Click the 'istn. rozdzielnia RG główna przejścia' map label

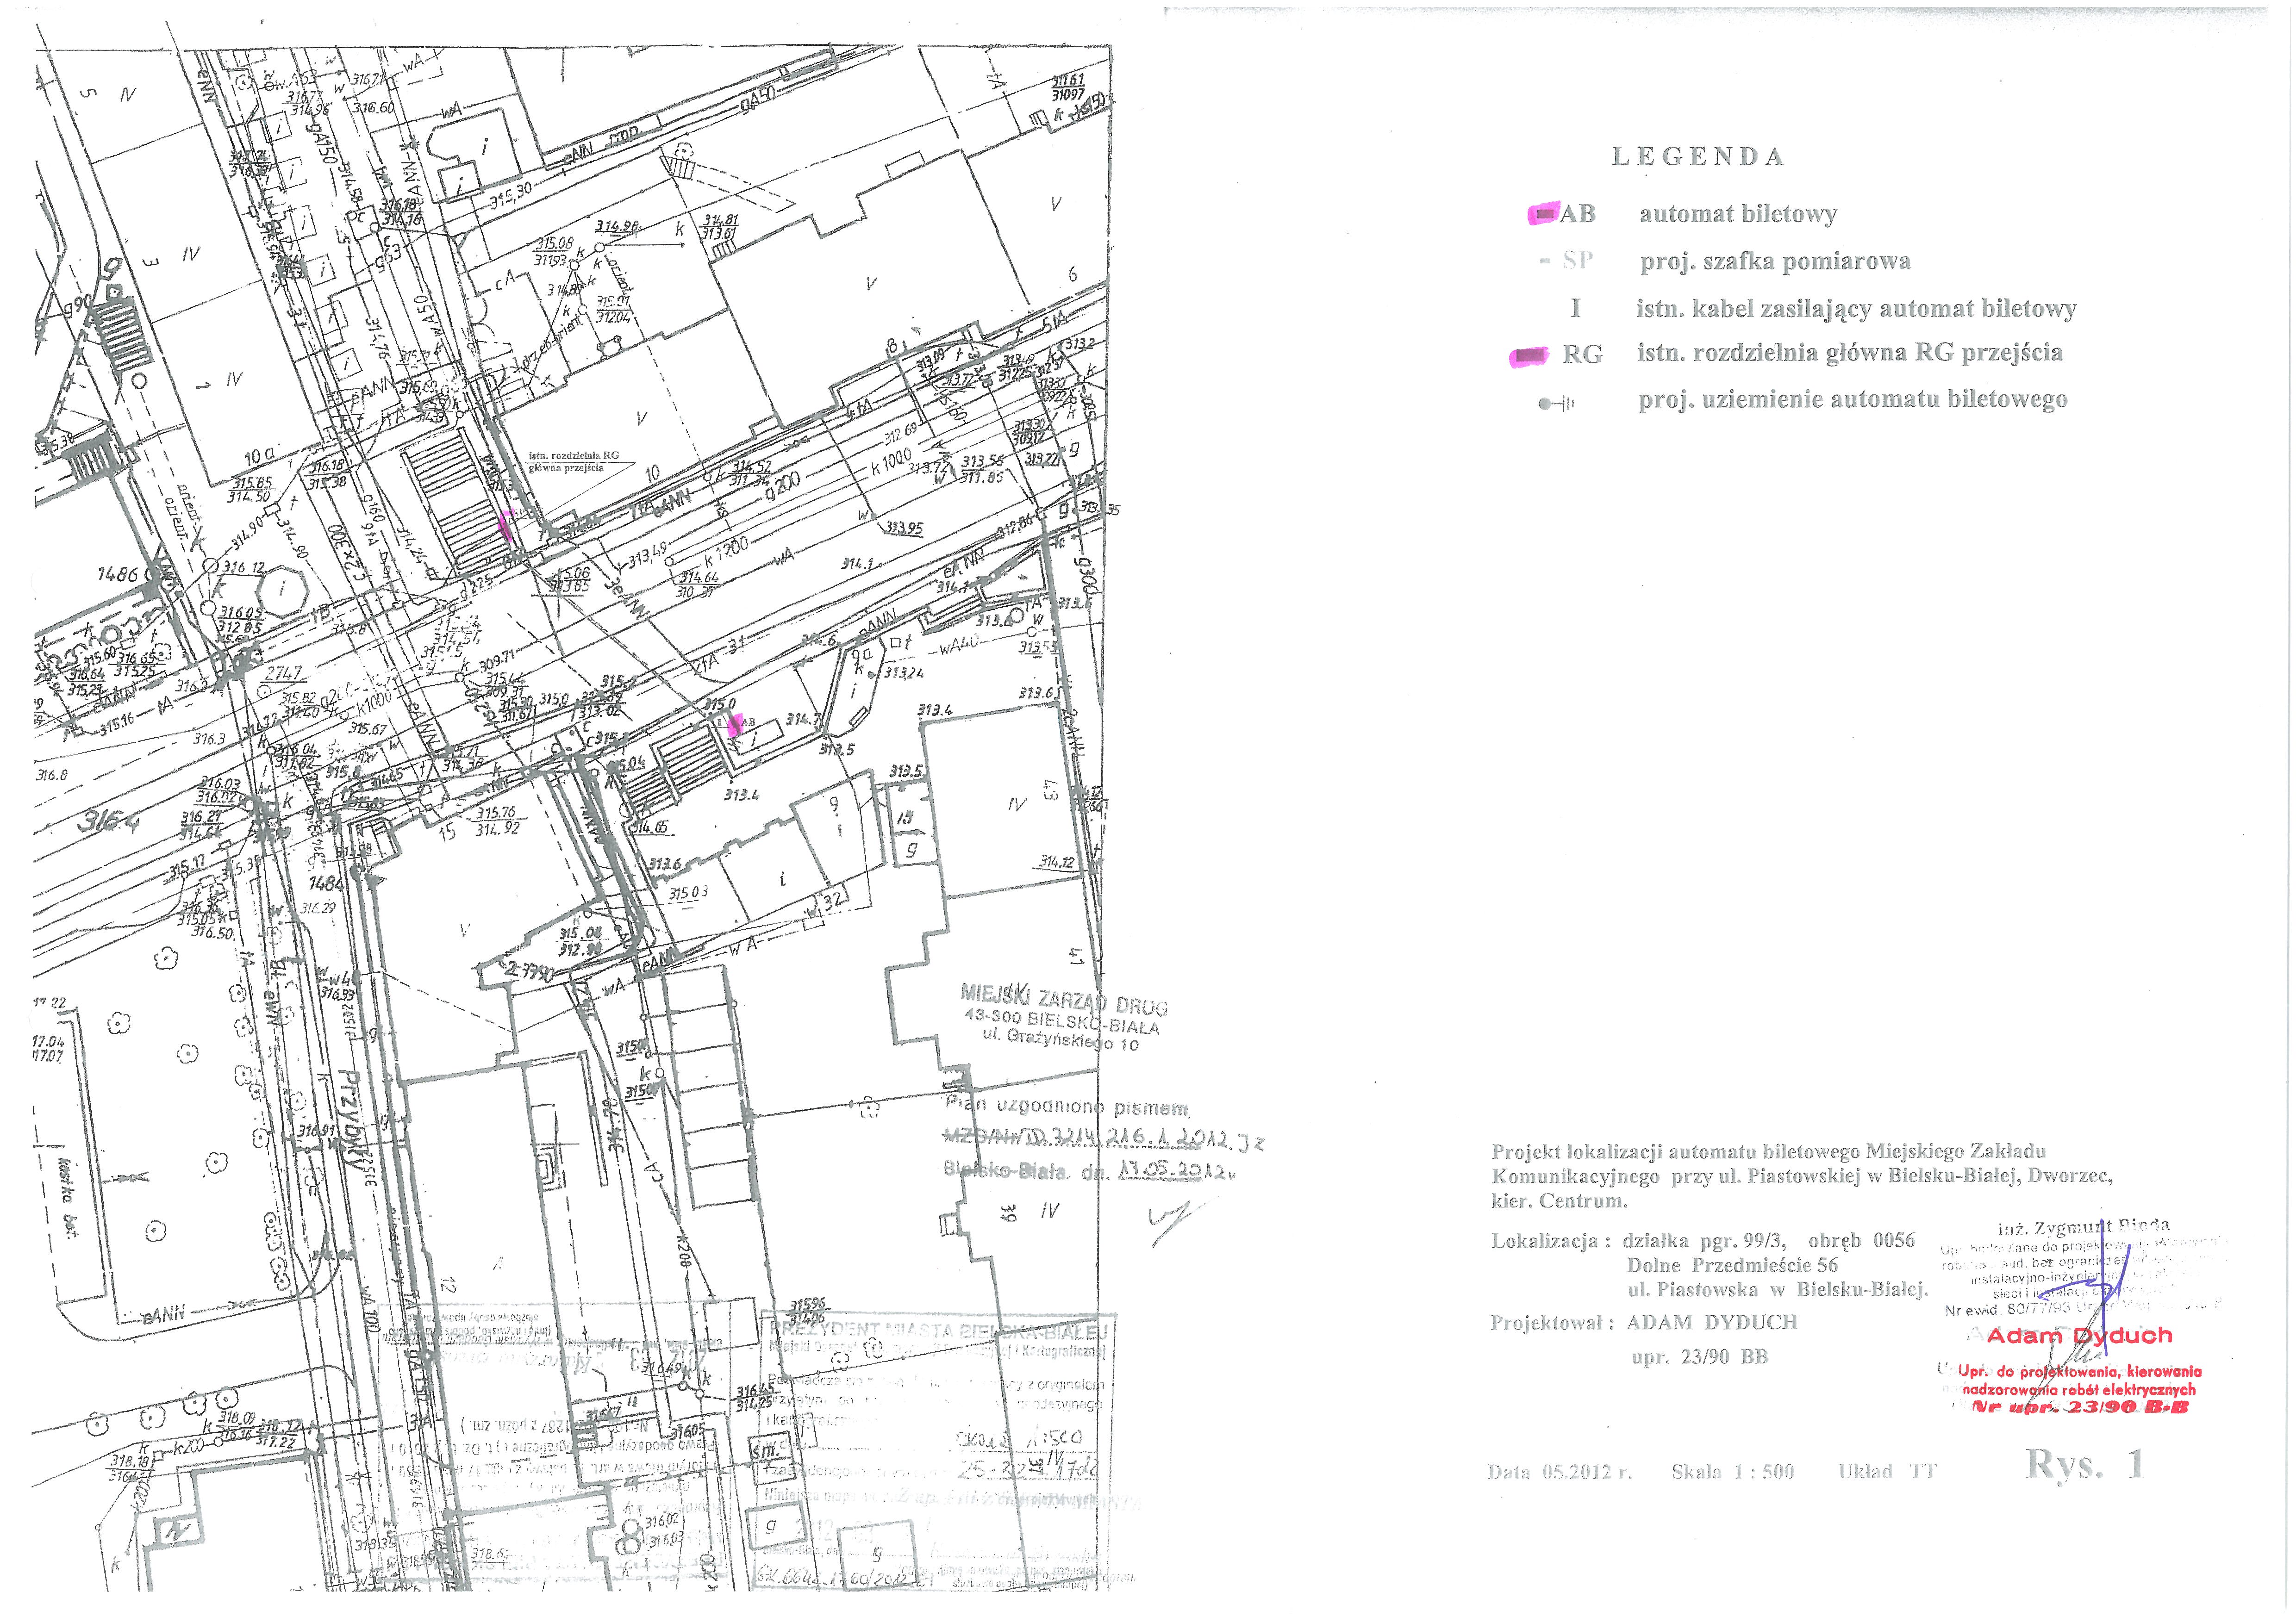573,461
